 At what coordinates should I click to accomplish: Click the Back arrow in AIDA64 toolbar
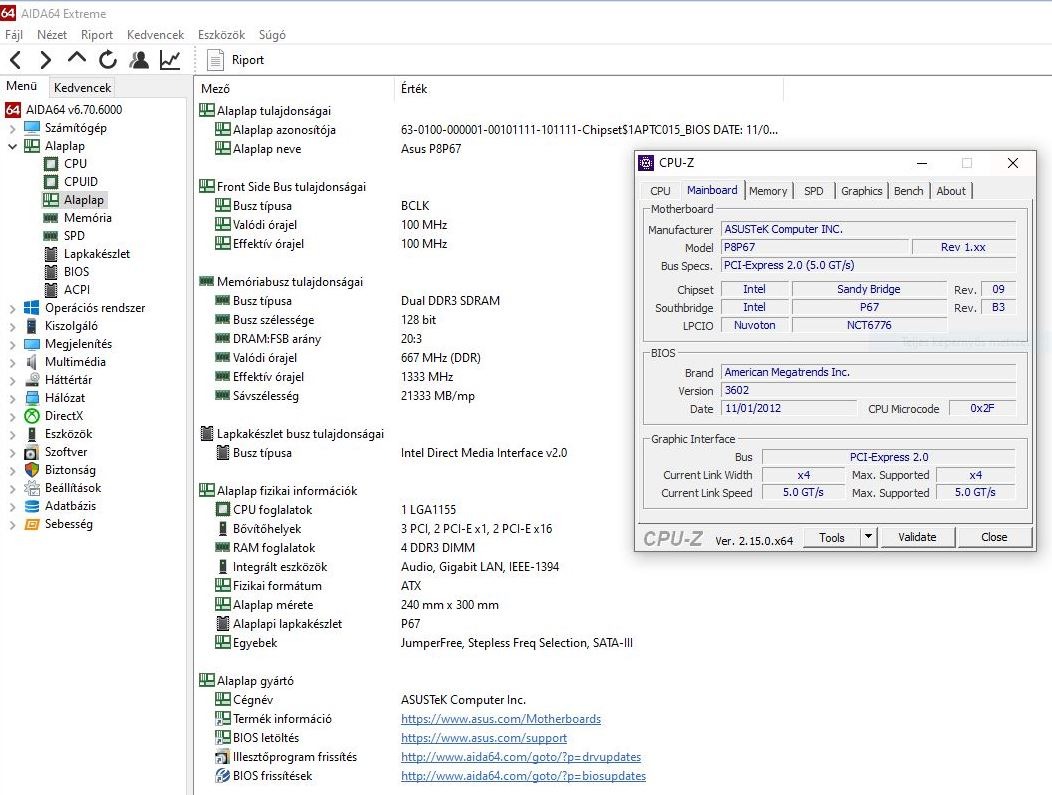[x=16, y=60]
